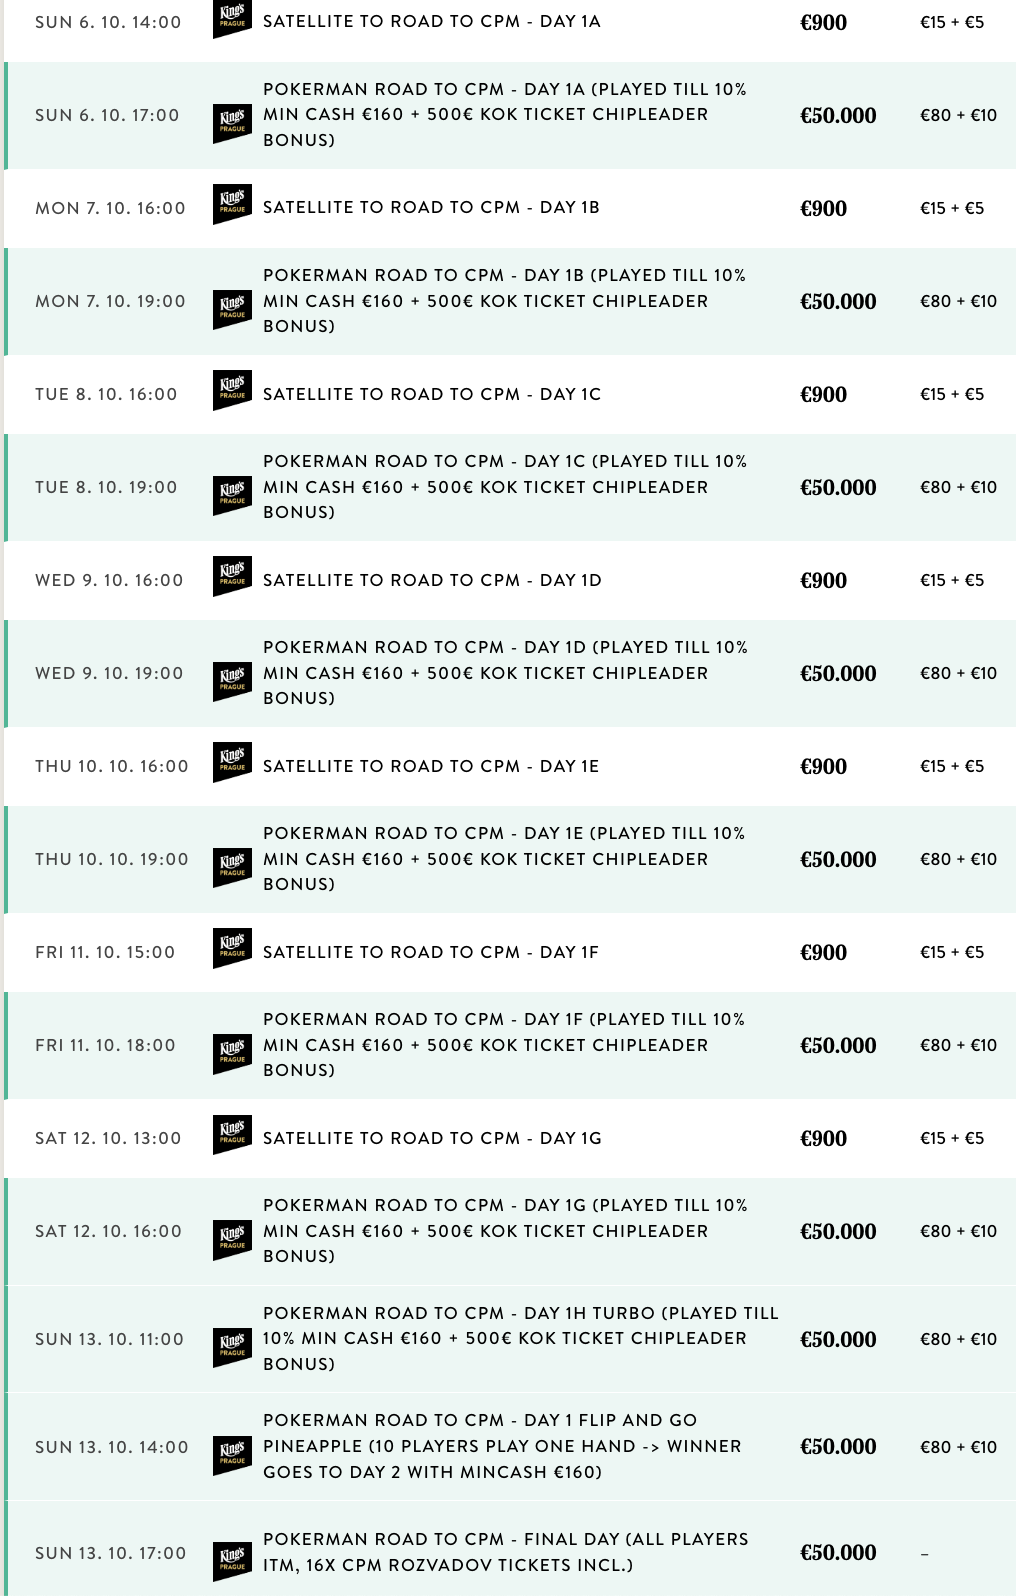Click King's logo beside Satellite Day 1D

pyautogui.click(x=232, y=576)
